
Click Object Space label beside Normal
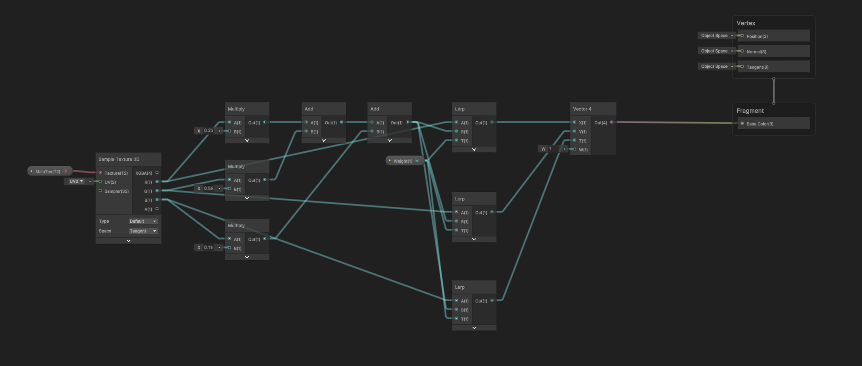tap(714, 51)
